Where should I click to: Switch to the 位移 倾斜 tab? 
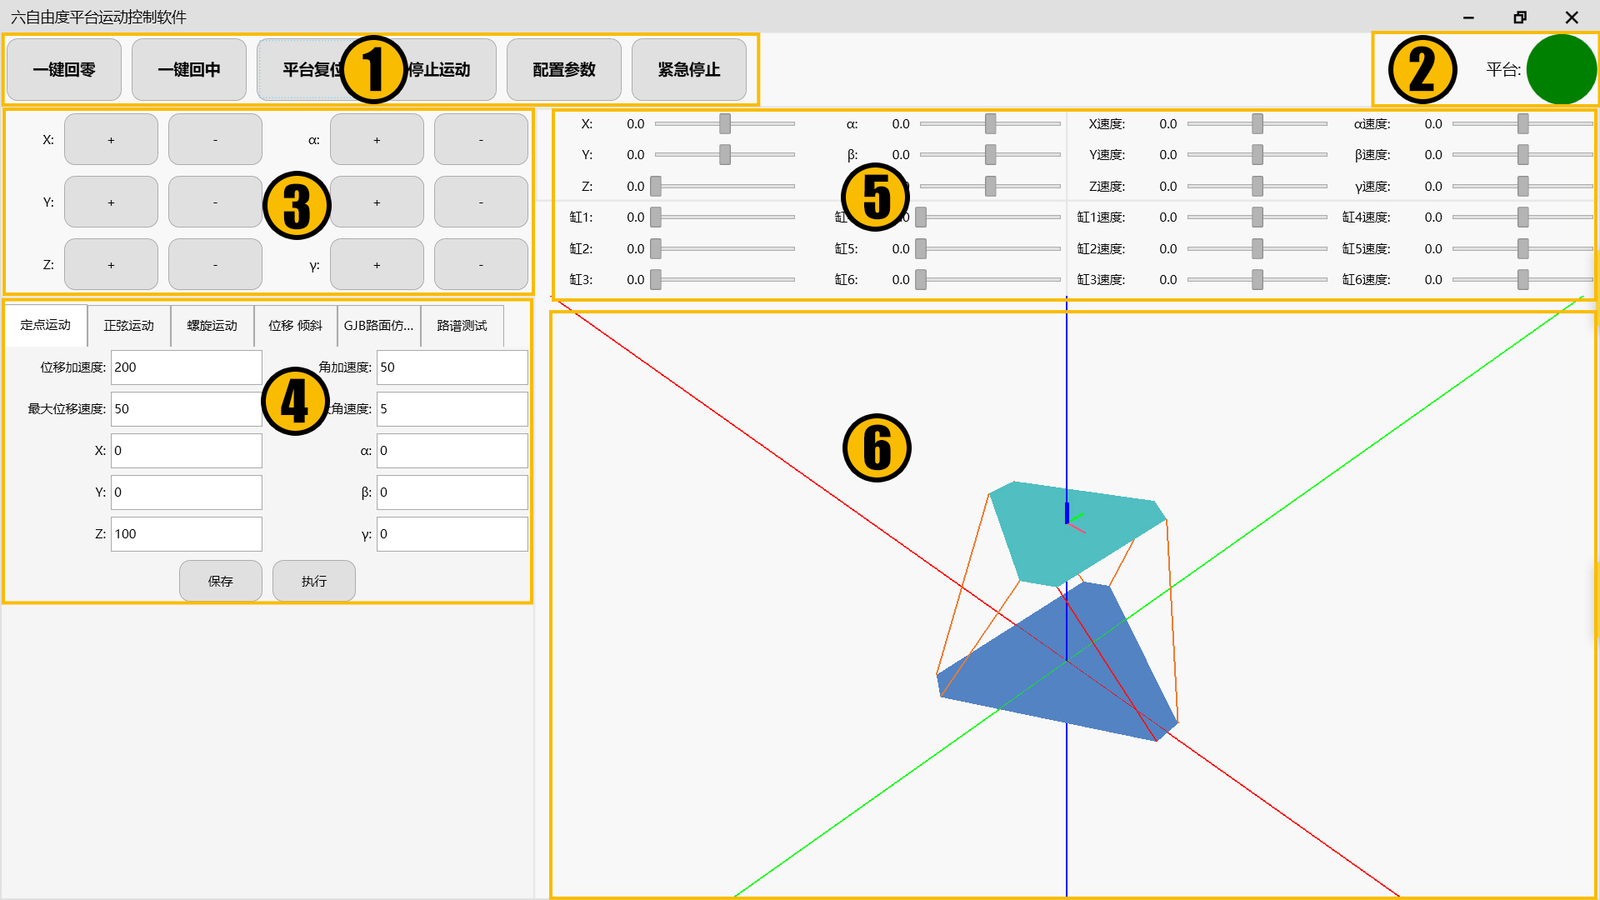pyautogui.click(x=296, y=326)
